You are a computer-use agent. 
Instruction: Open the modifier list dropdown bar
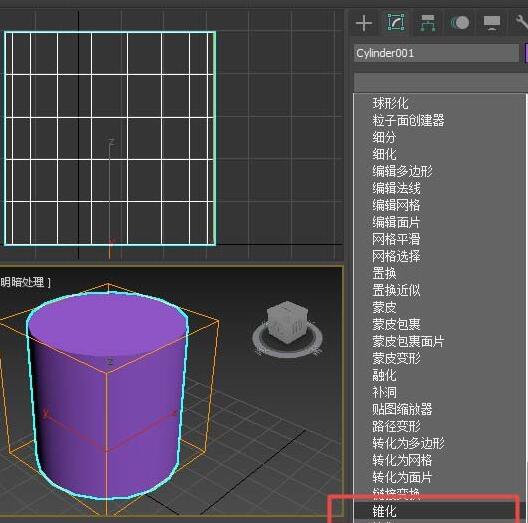440,82
